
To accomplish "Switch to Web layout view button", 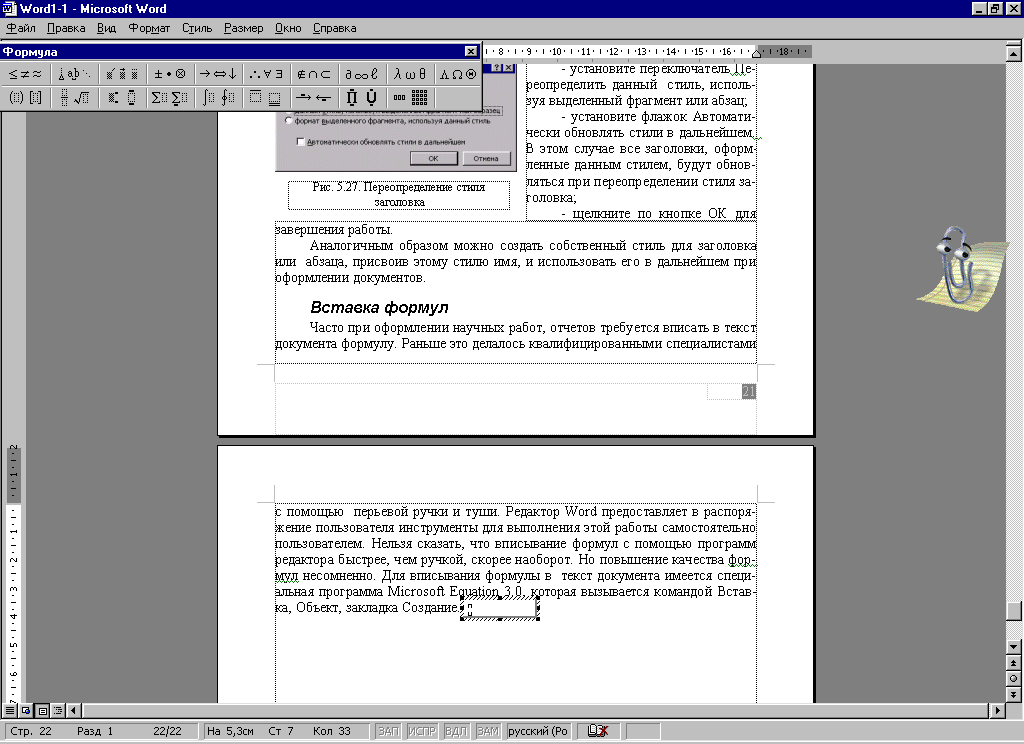I will (x=25, y=710).
